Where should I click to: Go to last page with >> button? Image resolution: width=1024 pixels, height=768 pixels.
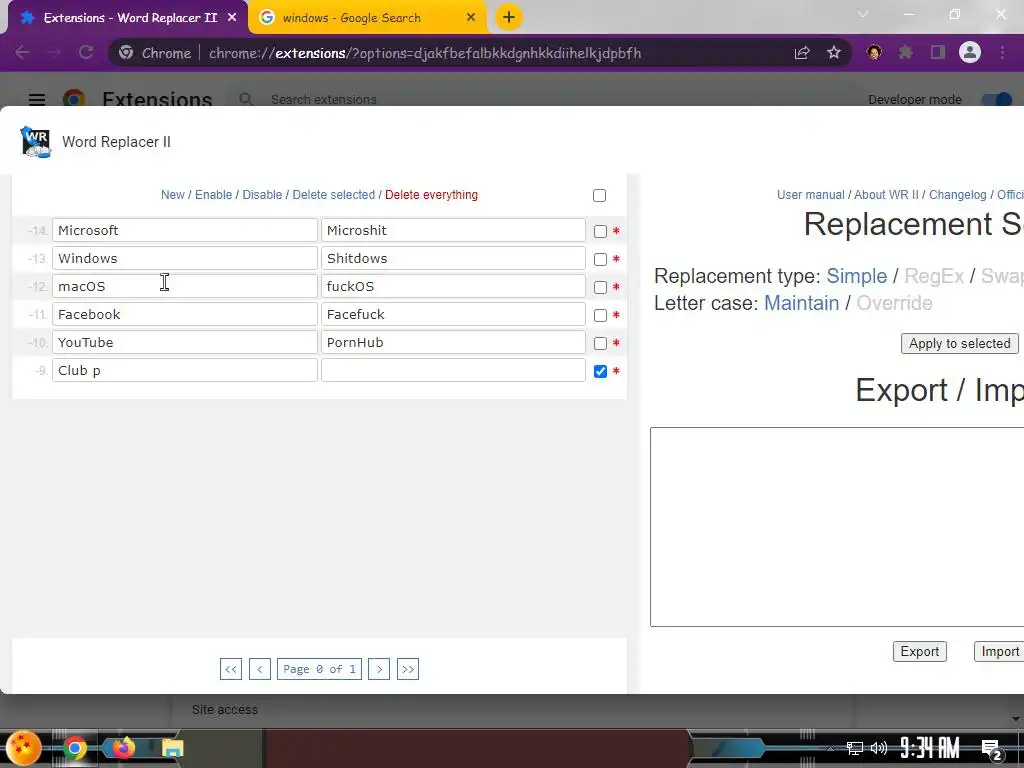pyautogui.click(x=408, y=669)
